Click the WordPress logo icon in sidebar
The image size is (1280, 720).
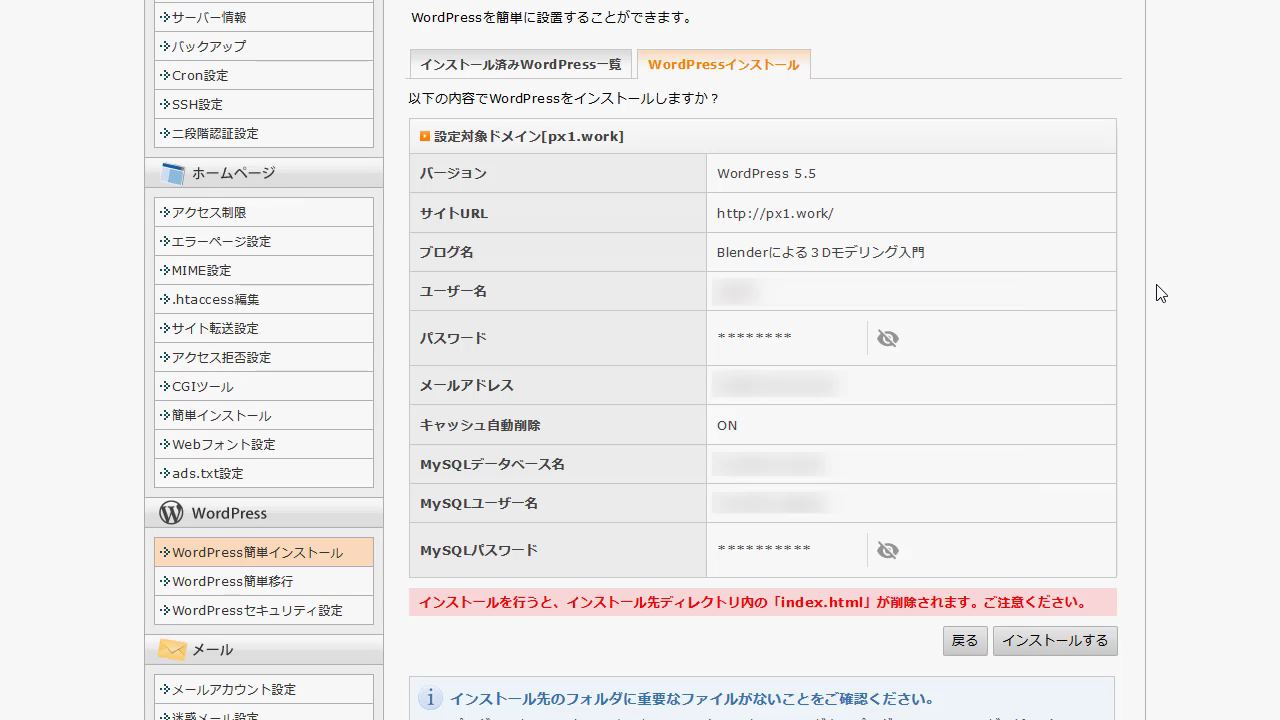(171, 513)
